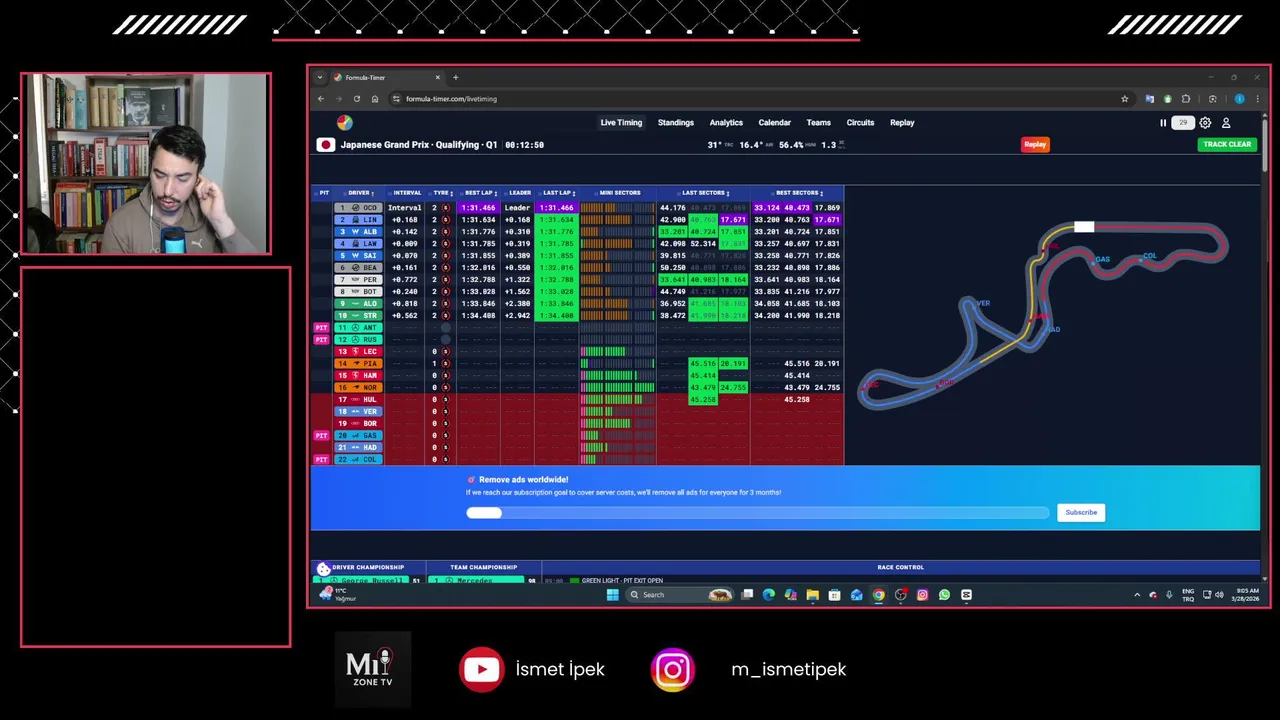Click the Team Championship panel header
The image size is (1280, 720).
point(484,568)
